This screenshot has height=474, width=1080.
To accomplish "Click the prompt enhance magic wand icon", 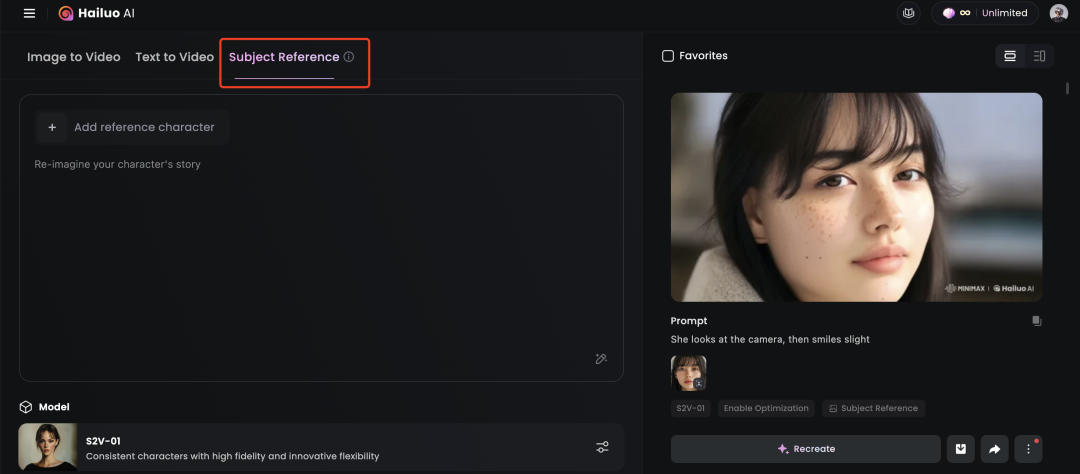I will pyautogui.click(x=601, y=359).
